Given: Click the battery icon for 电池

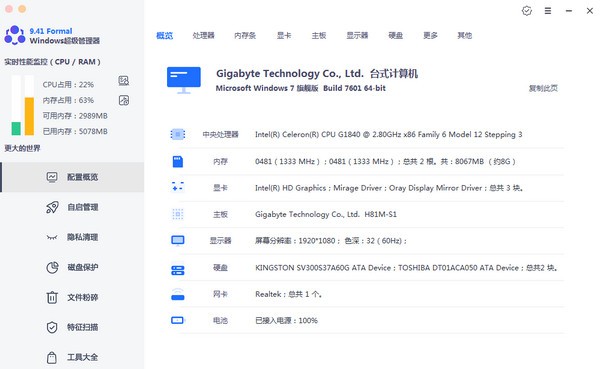Looking at the screenshot, I should point(178,320).
